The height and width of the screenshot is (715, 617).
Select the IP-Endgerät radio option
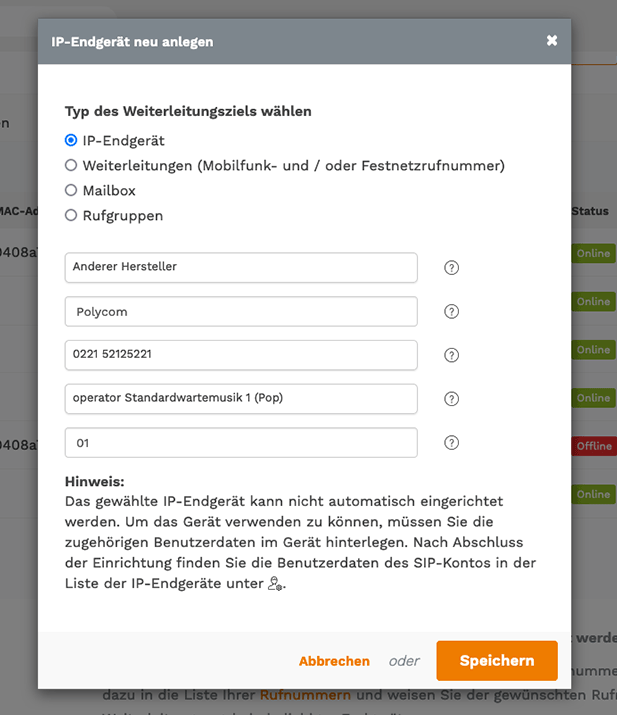click(x=71, y=140)
